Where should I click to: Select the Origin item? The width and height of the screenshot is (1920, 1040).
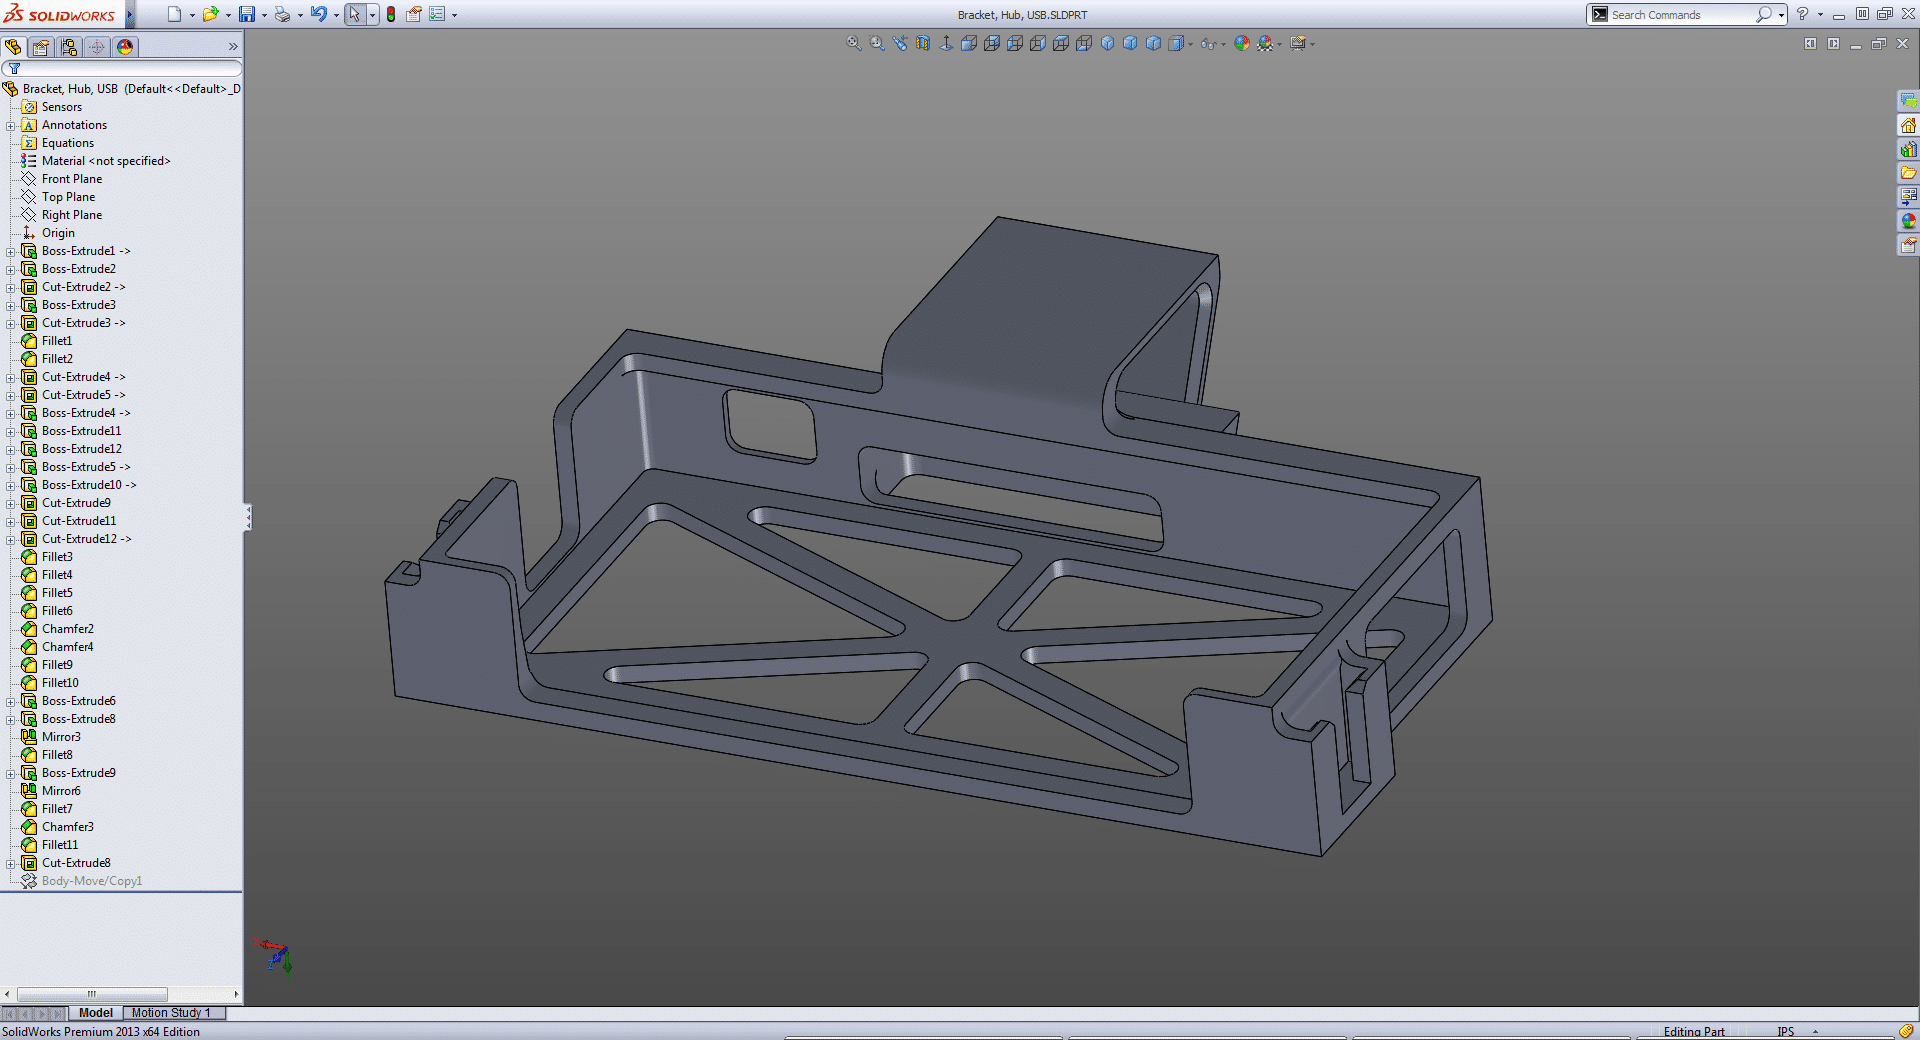click(58, 233)
